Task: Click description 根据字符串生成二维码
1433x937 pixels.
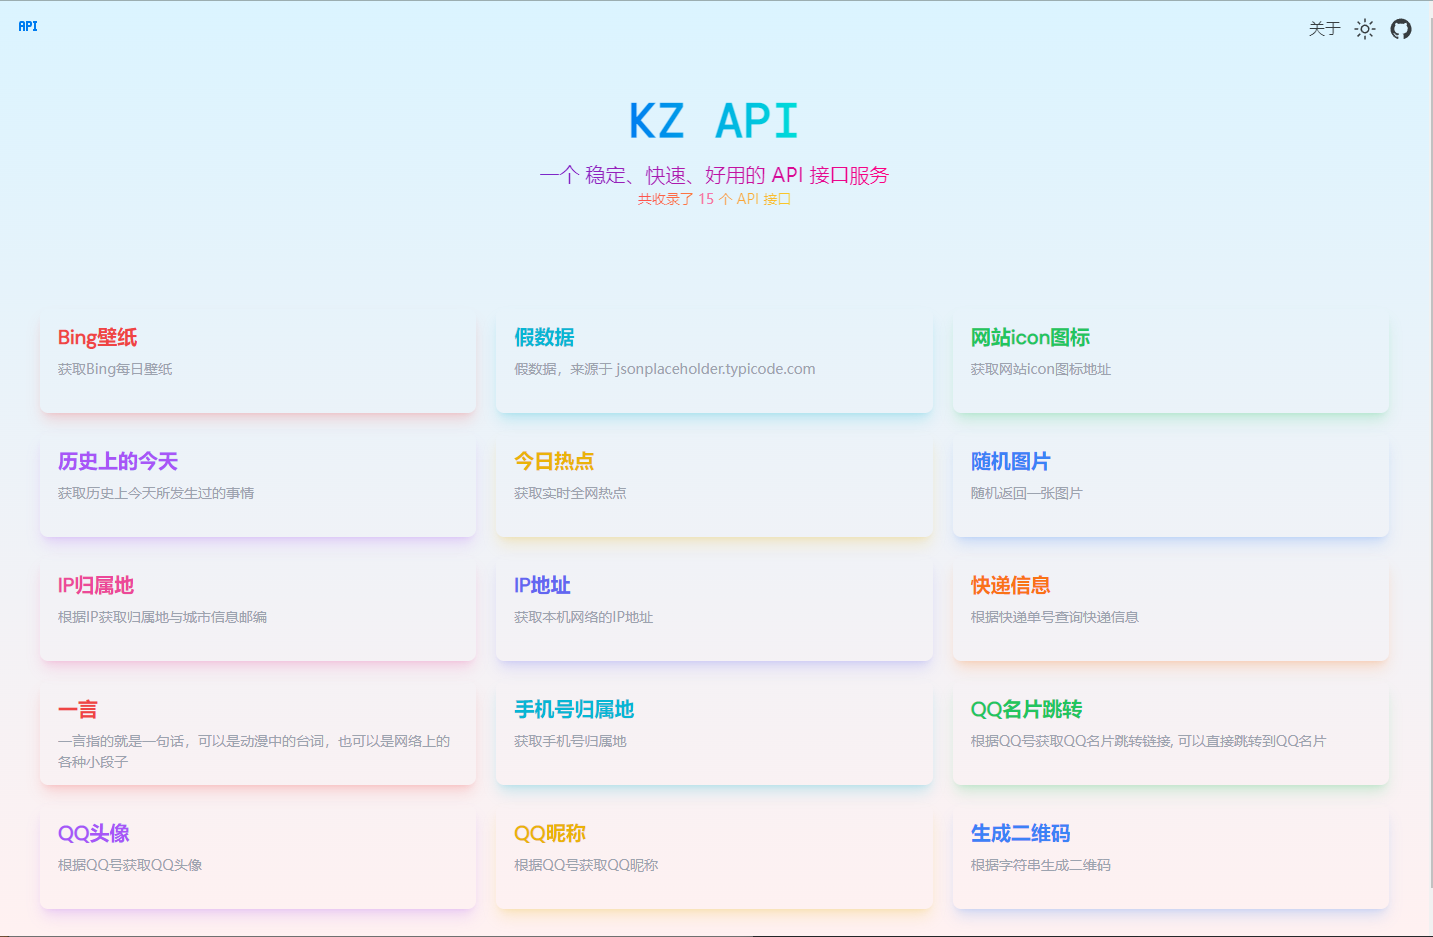Action: (x=1041, y=865)
